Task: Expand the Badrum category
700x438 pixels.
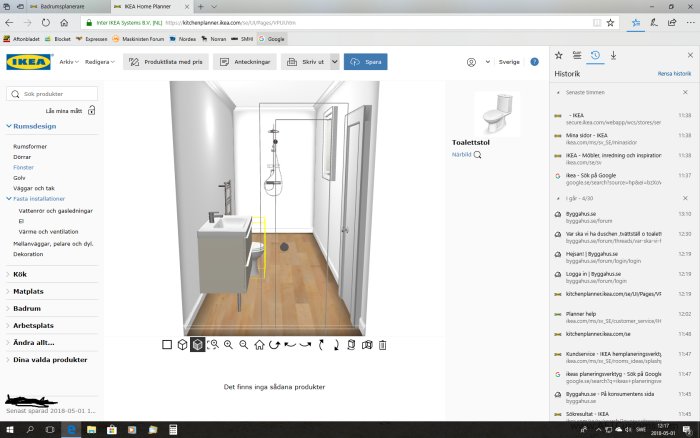Action: tap(23, 309)
